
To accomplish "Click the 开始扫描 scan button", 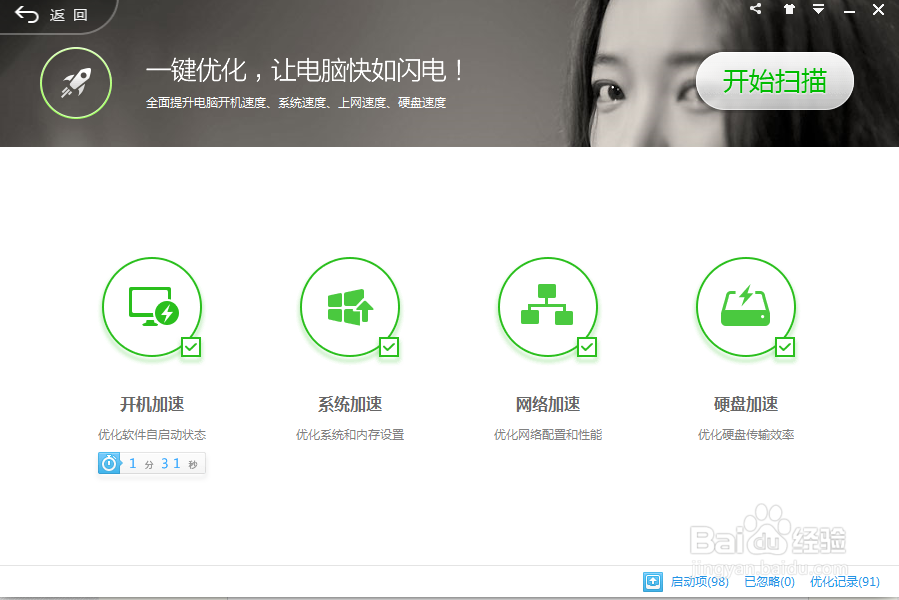I will coord(775,81).
